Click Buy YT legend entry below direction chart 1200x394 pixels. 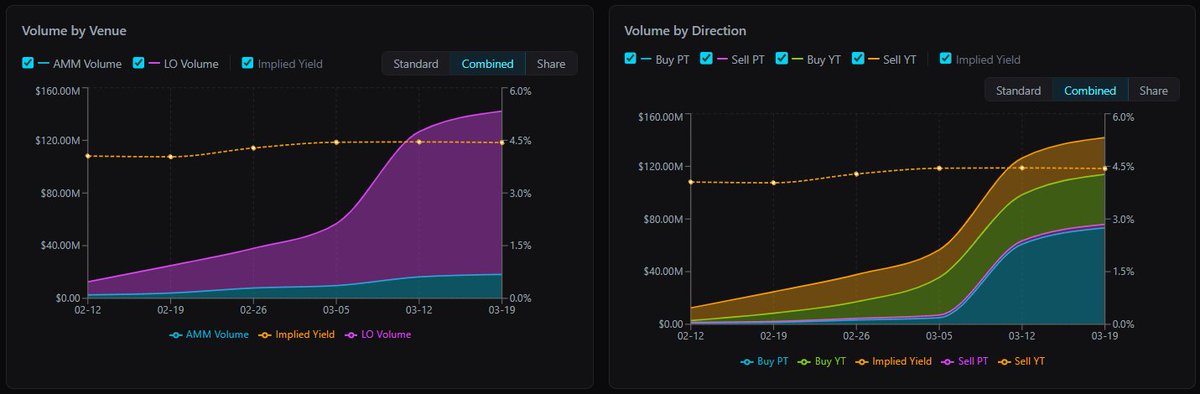click(822, 361)
